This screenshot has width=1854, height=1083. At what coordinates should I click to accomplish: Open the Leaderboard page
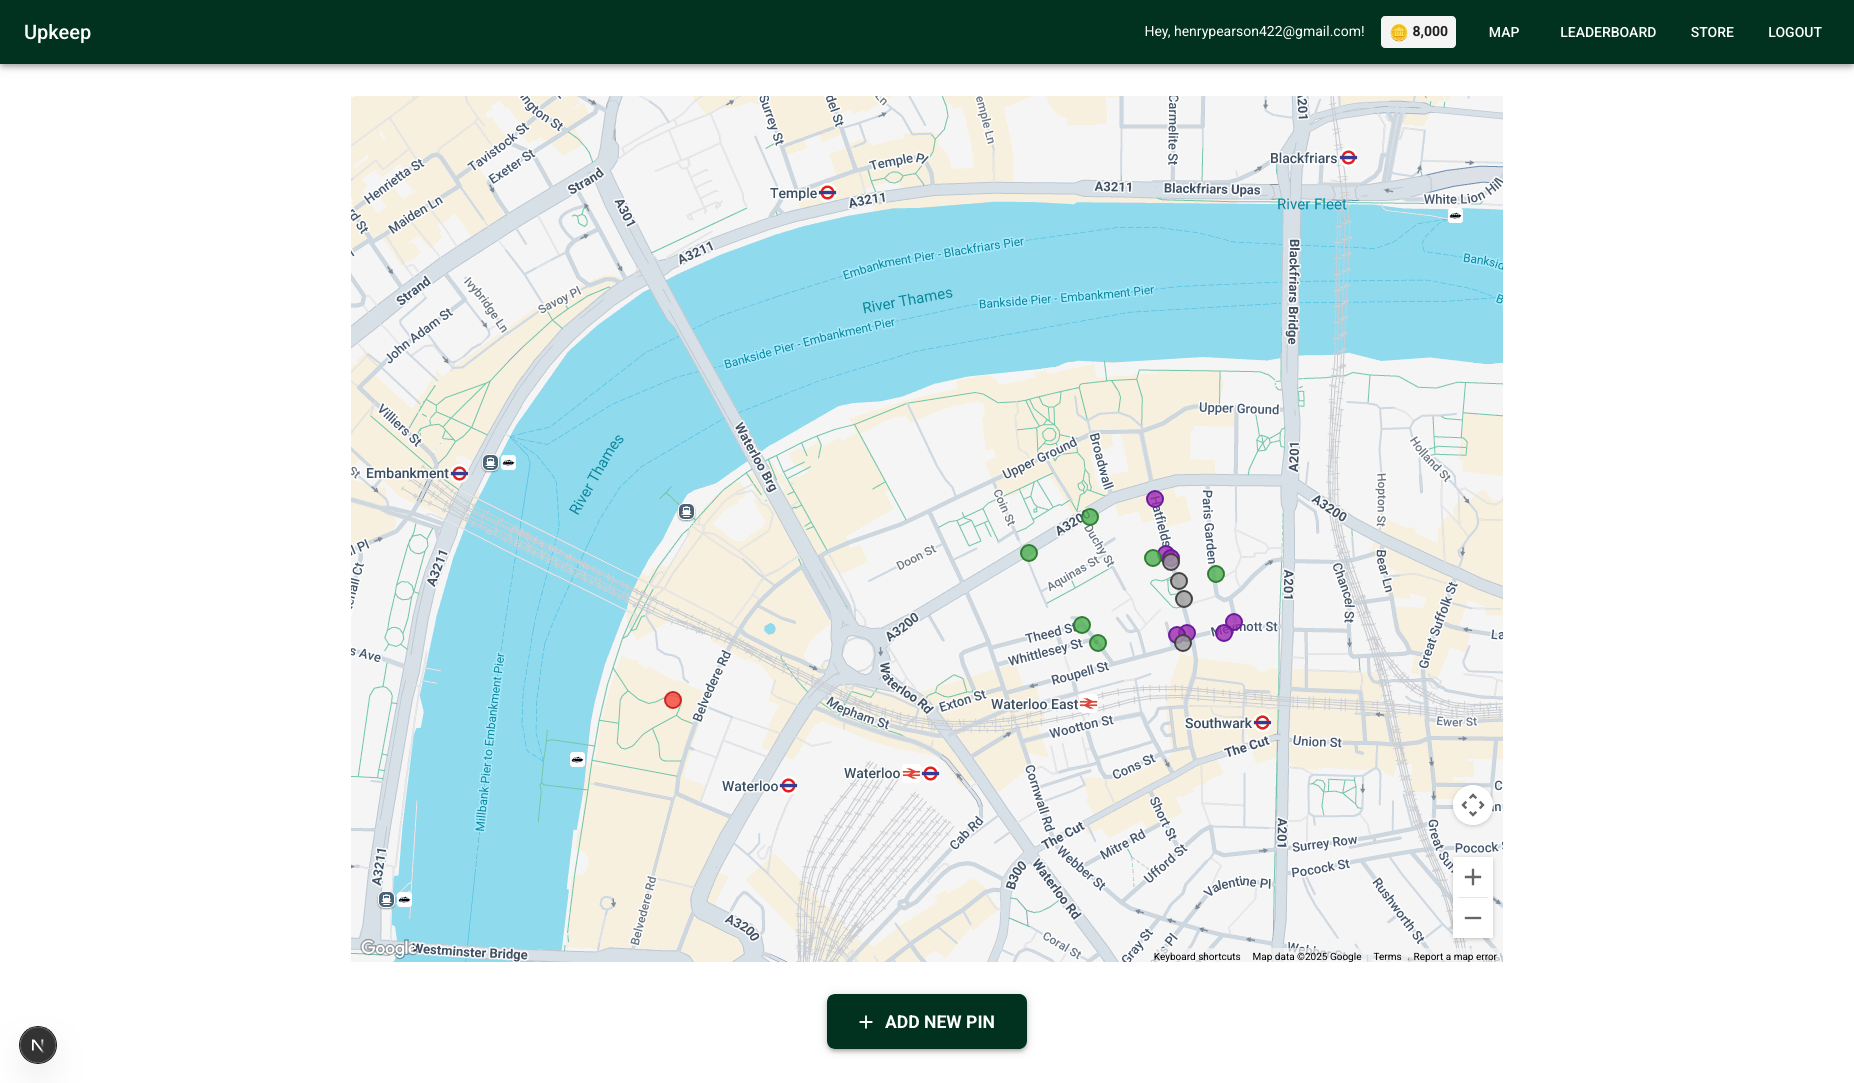1608,32
